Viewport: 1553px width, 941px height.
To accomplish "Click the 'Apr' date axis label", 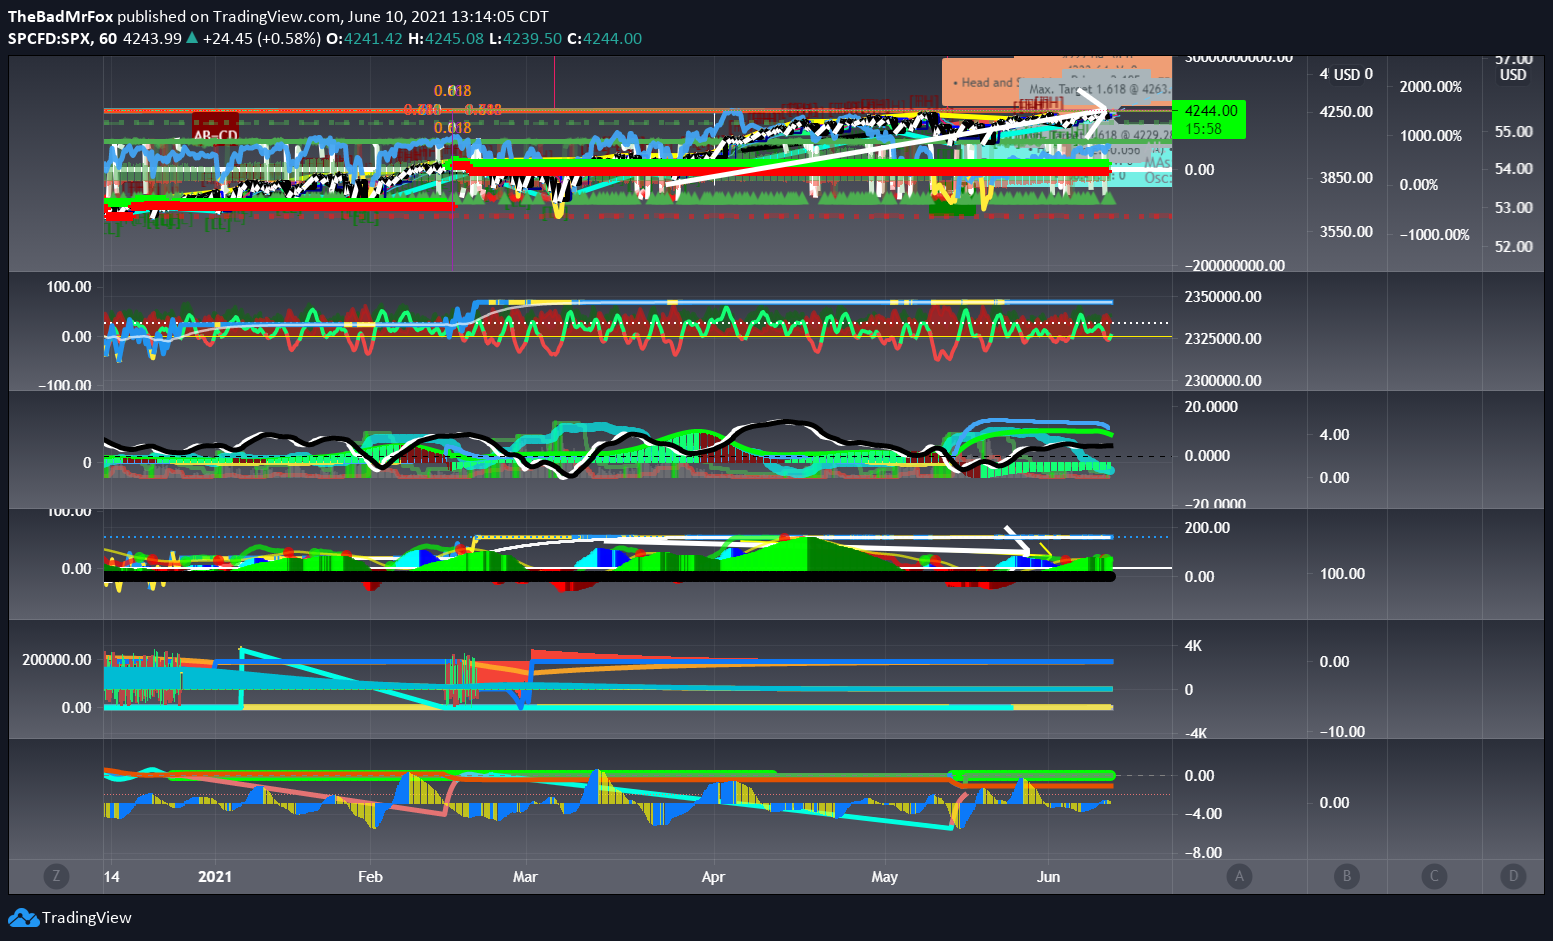I will click(713, 876).
